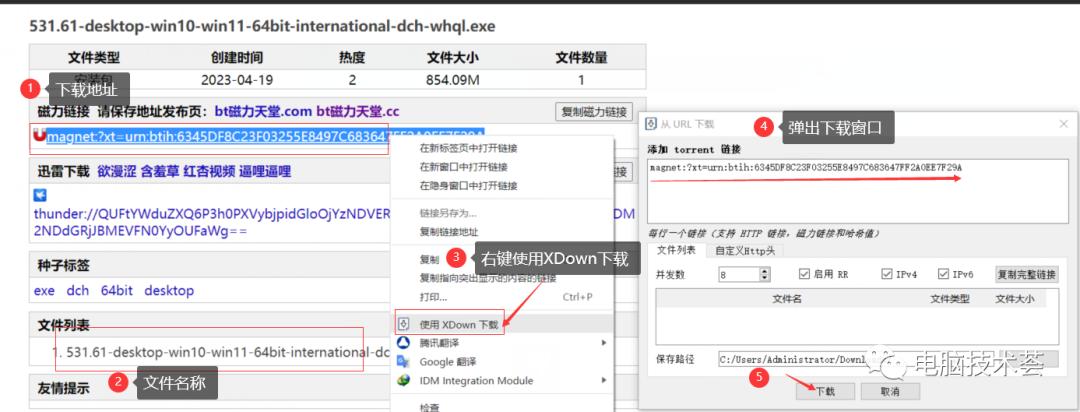Select the 腾讯翻译 menu entry
The height and width of the screenshot is (412, 1080).
click(439, 342)
